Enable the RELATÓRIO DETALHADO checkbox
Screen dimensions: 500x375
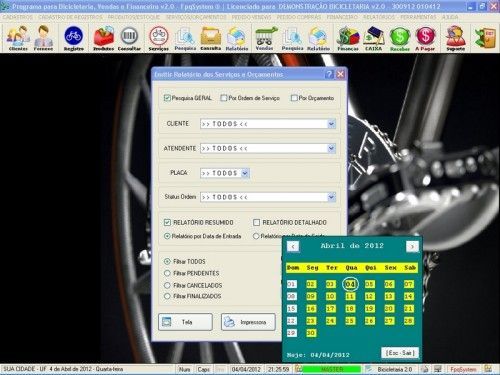[256, 222]
